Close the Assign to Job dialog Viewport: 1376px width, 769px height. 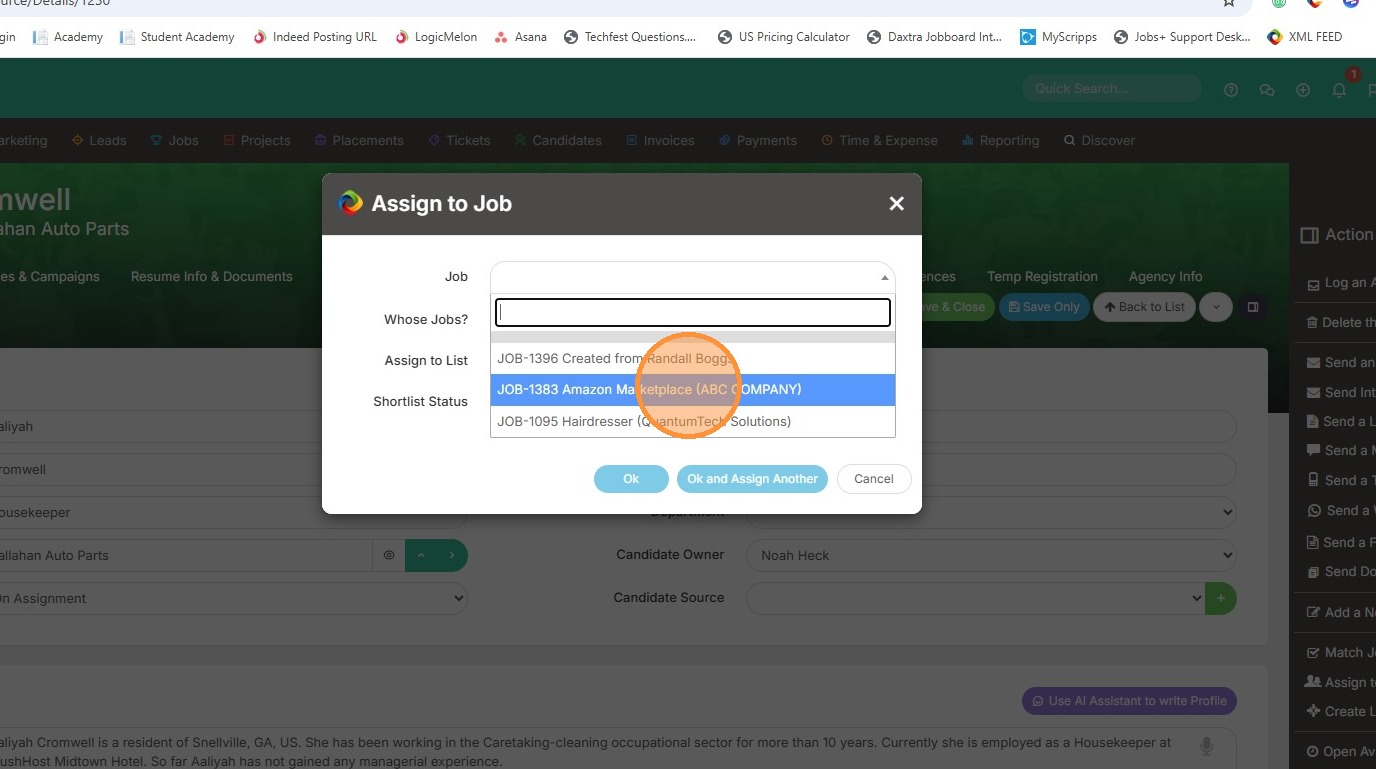click(x=896, y=204)
